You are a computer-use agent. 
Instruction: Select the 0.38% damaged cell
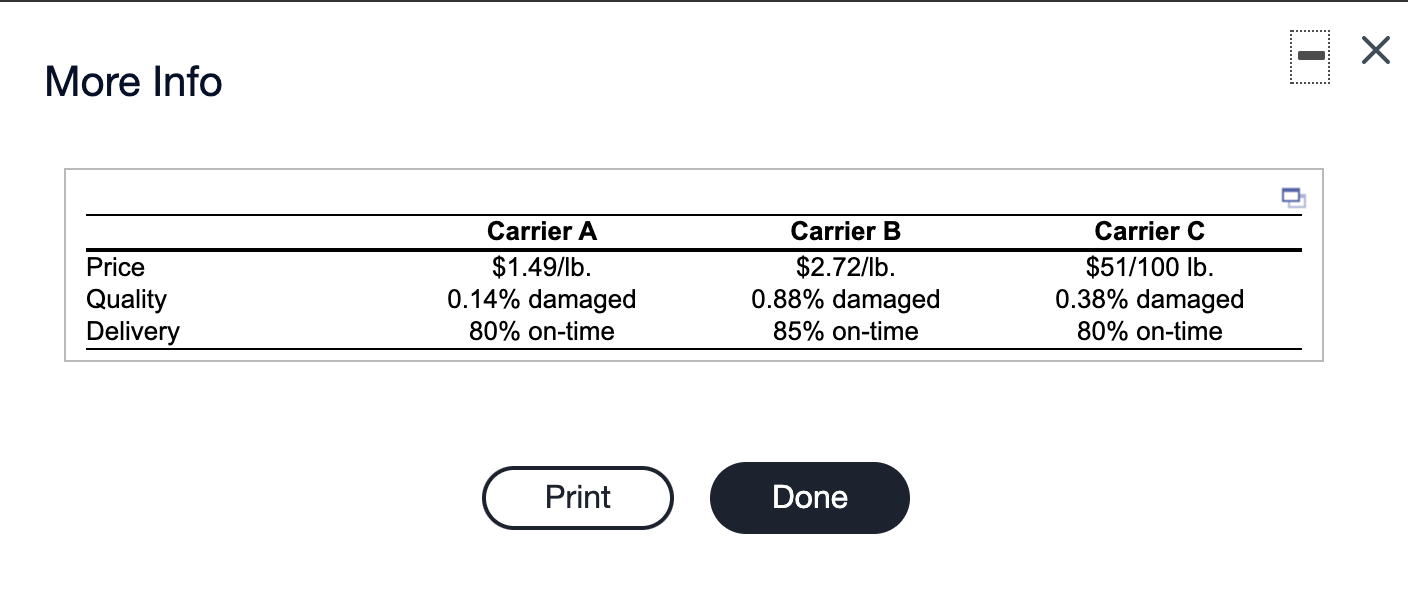(1150, 299)
